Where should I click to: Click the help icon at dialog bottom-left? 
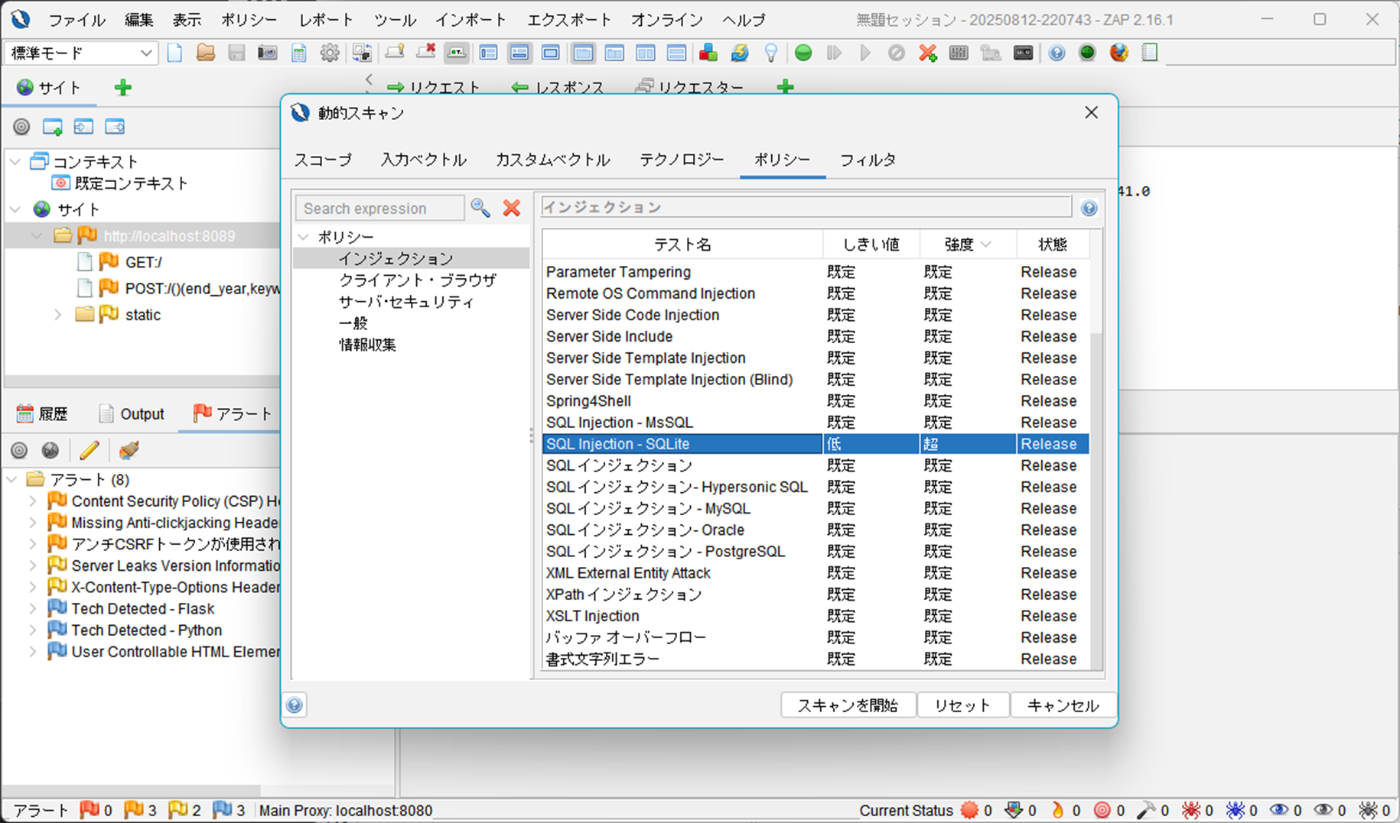(294, 705)
